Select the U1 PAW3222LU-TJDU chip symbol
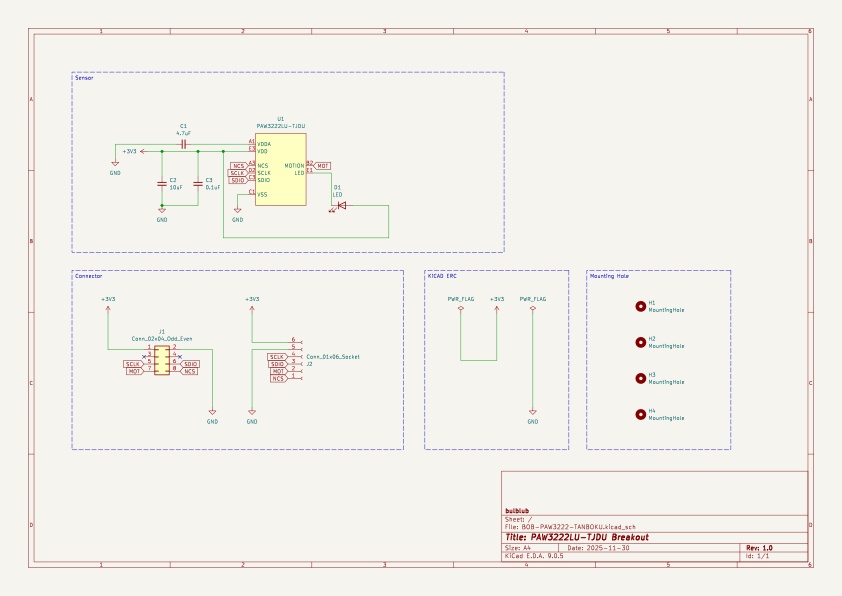Viewport: 842px width, 596px height. click(x=280, y=169)
